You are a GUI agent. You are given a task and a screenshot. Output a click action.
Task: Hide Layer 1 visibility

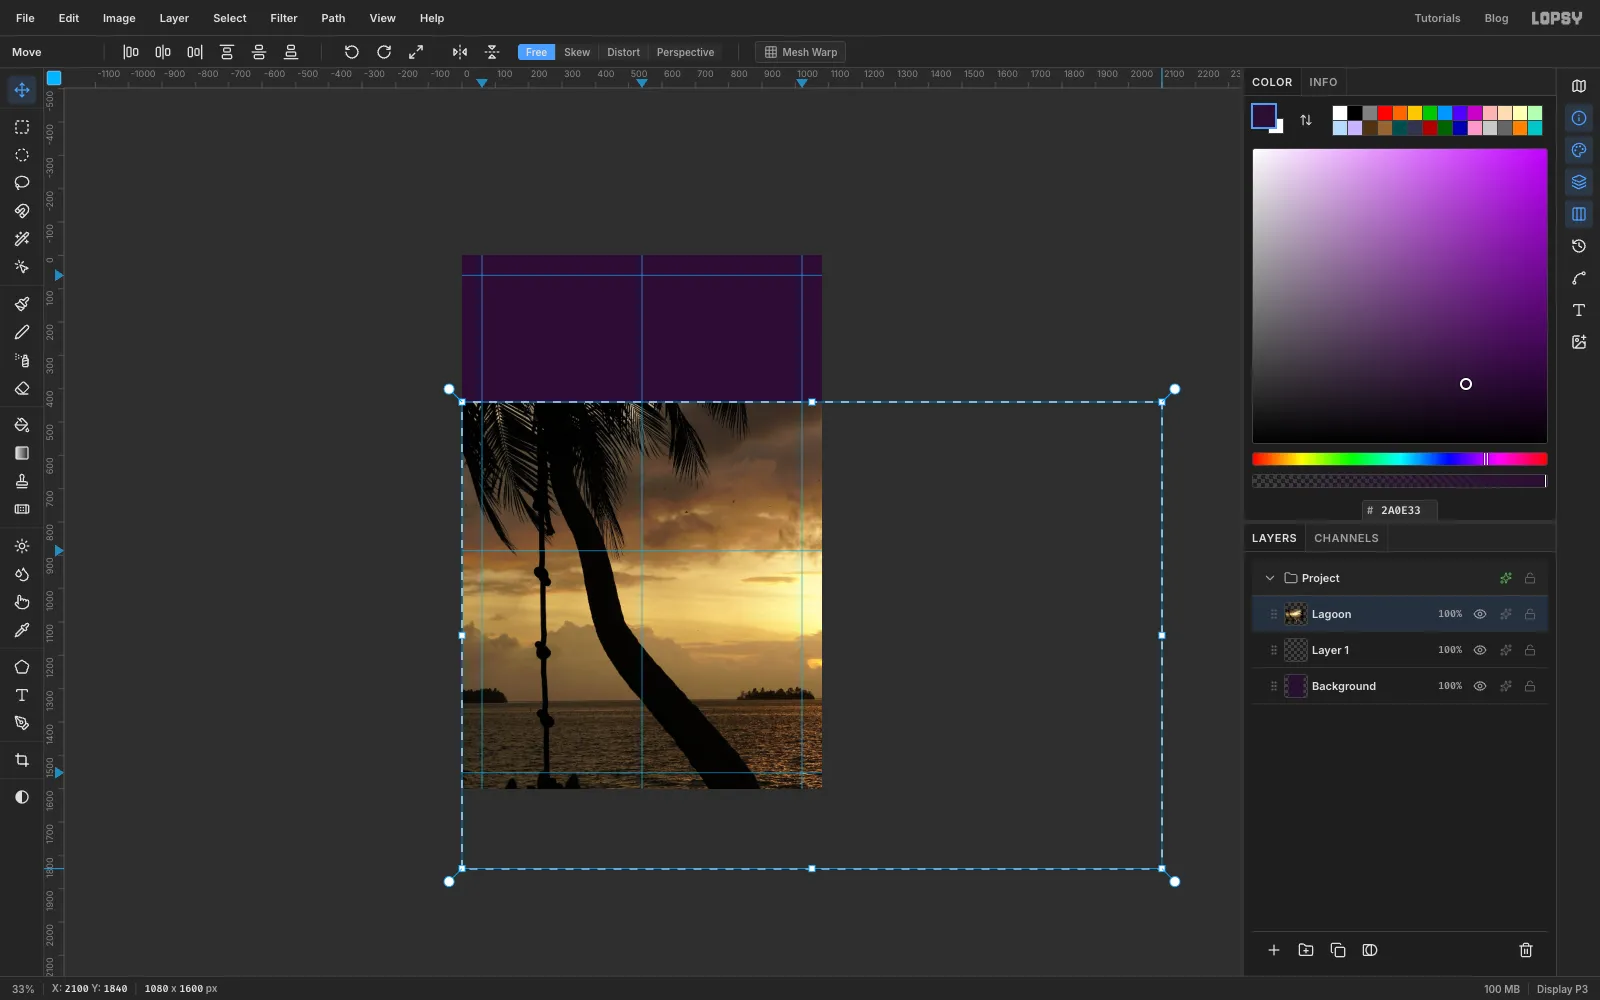coord(1480,650)
